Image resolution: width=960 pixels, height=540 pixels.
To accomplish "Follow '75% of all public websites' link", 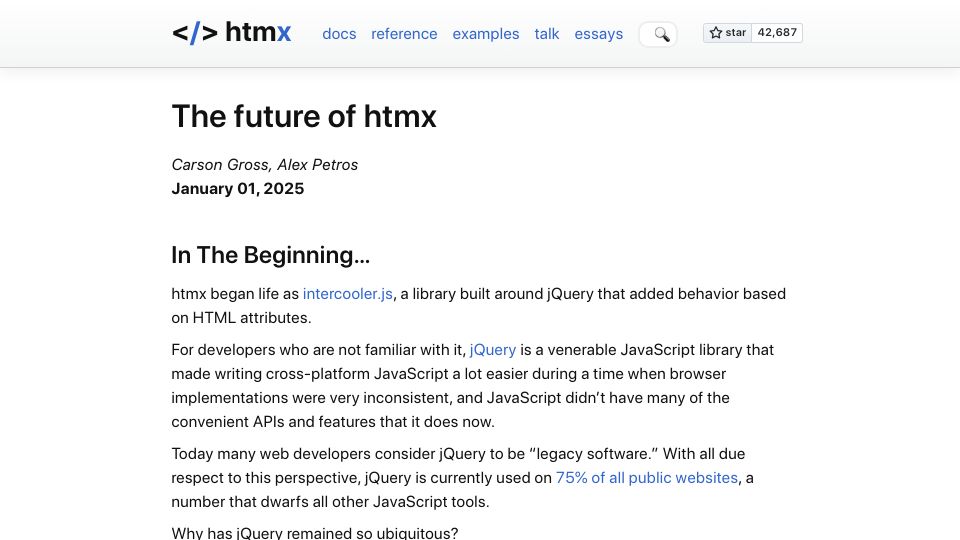I will [x=647, y=478].
